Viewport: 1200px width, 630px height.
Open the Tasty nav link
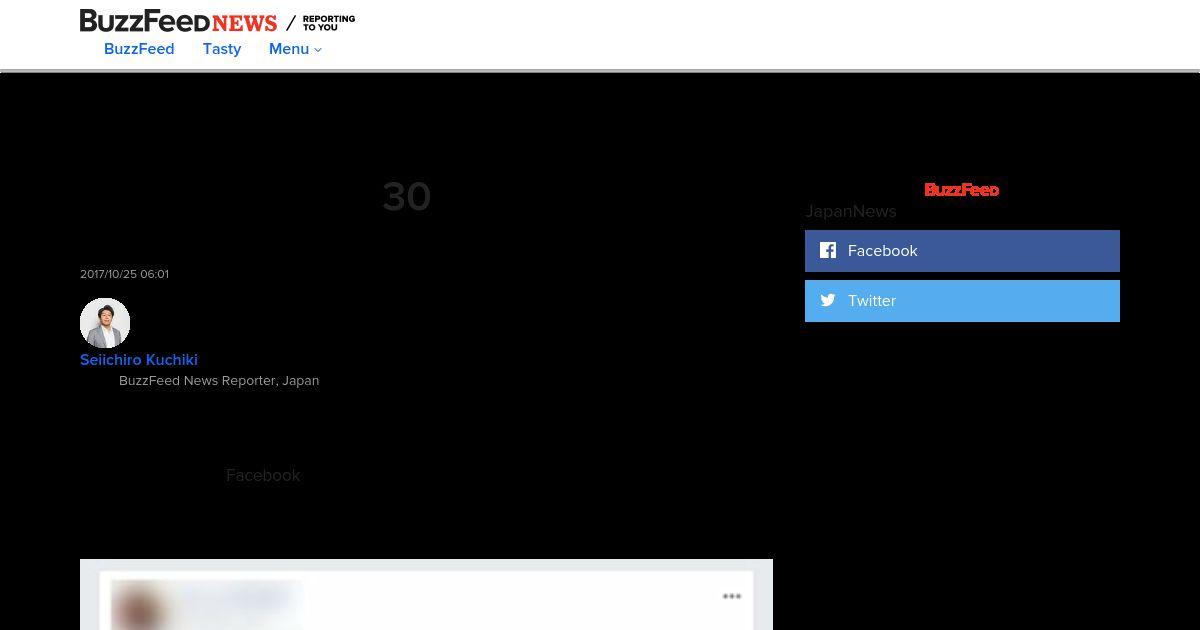222,49
